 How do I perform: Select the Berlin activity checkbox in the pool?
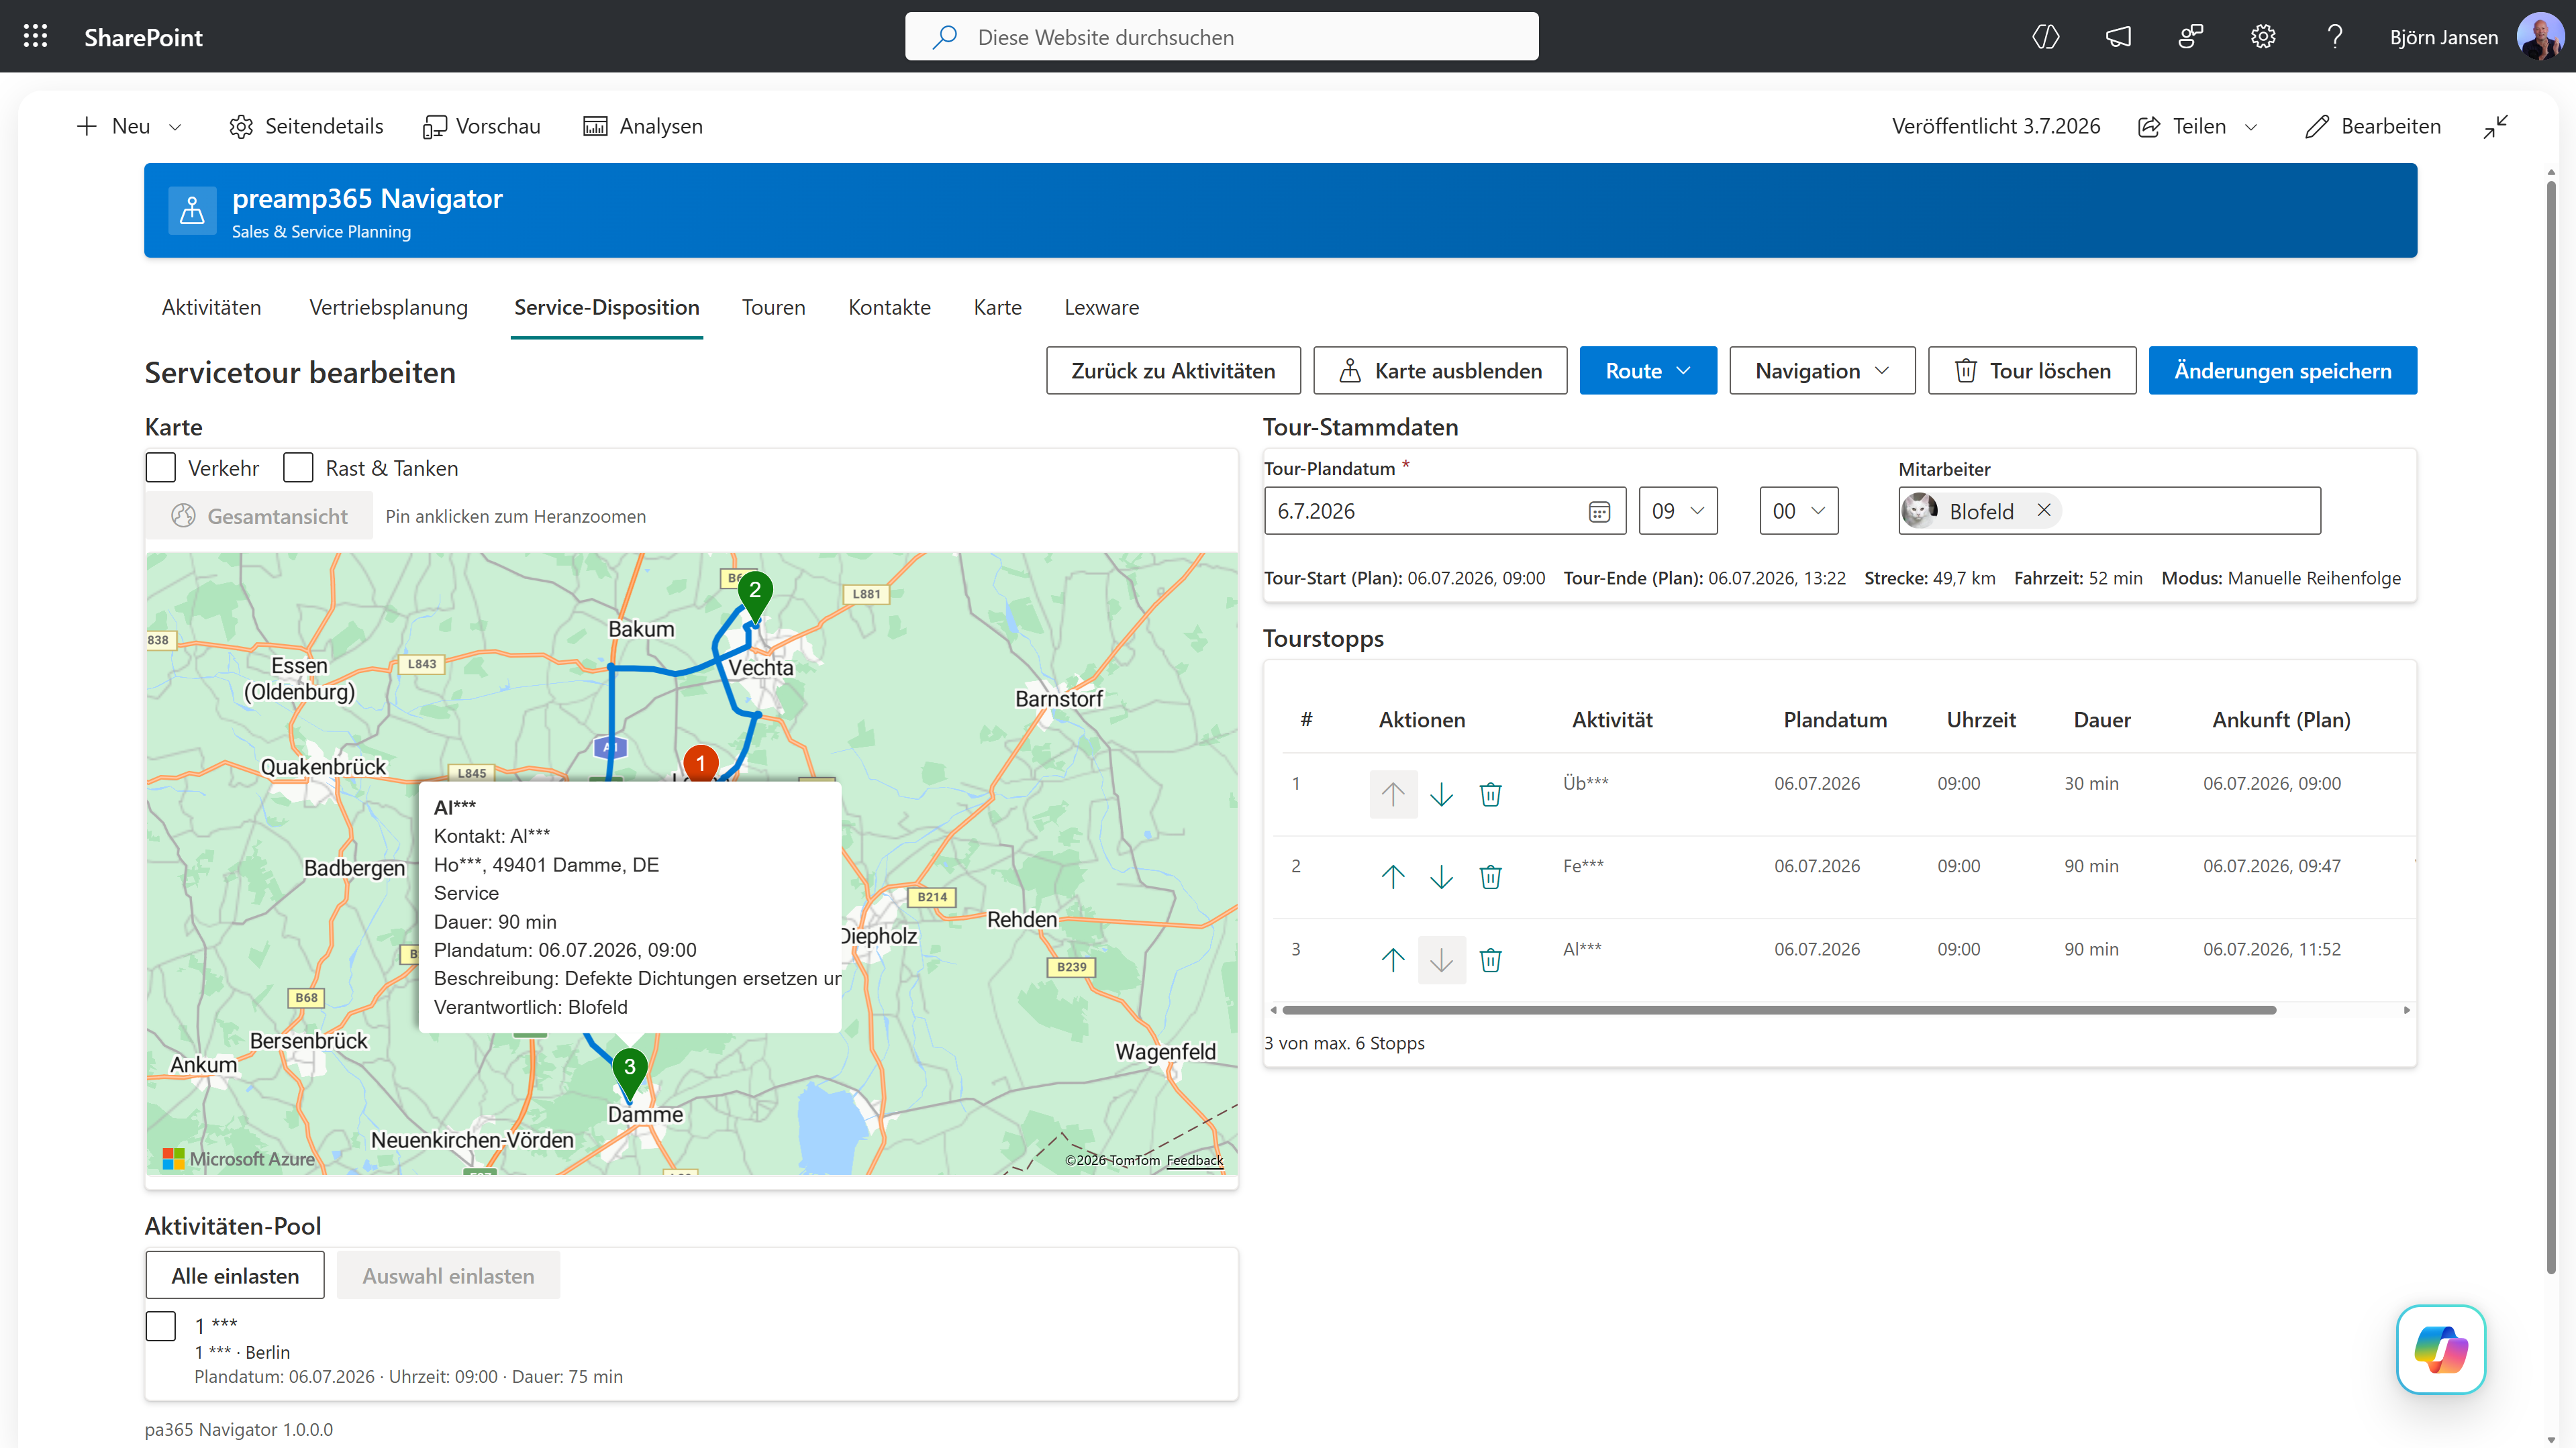[160, 1326]
